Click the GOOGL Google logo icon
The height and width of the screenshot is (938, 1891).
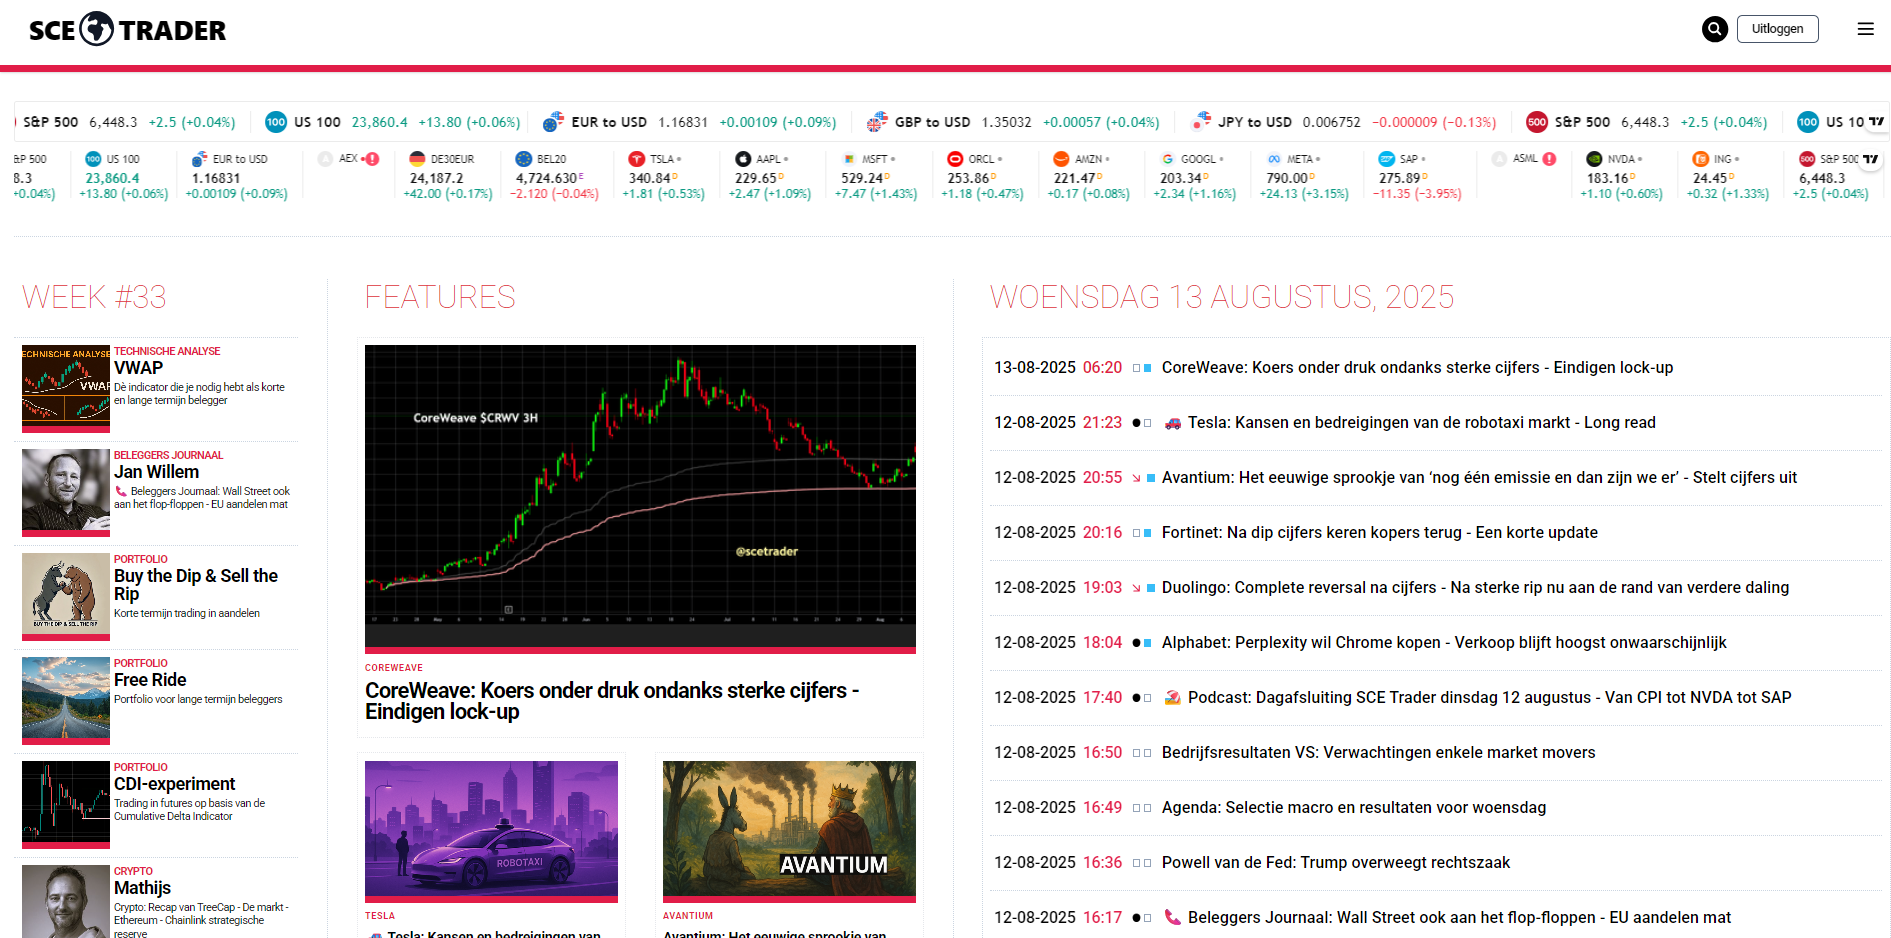tap(1167, 159)
